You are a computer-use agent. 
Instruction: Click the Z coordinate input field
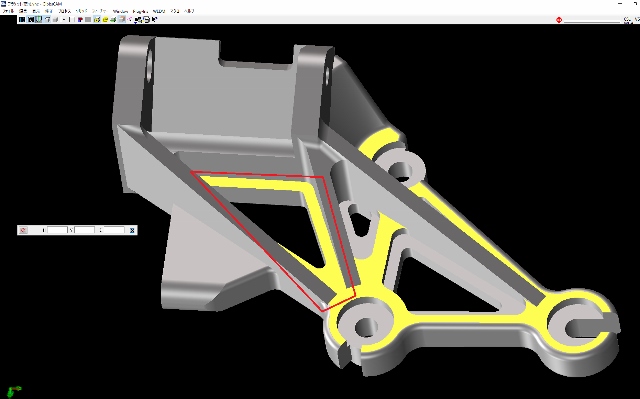click(x=114, y=230)
